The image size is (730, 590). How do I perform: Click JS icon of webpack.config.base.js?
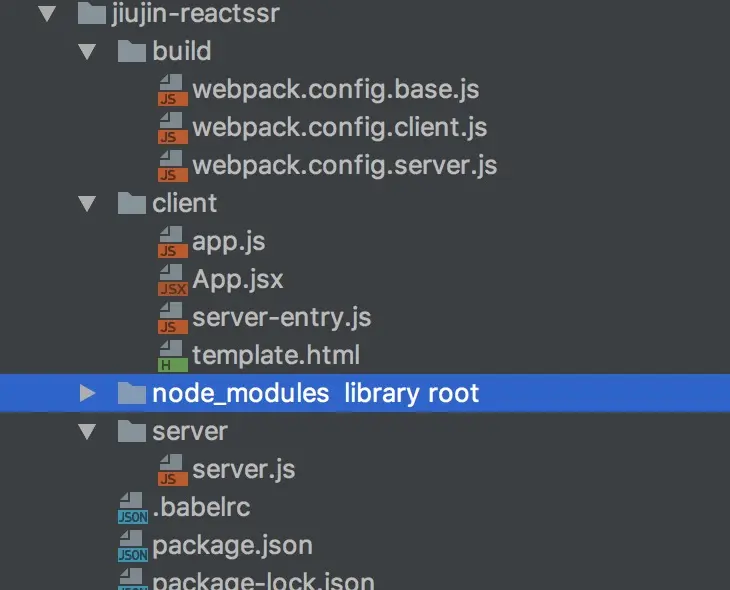[x=173, y=90]
